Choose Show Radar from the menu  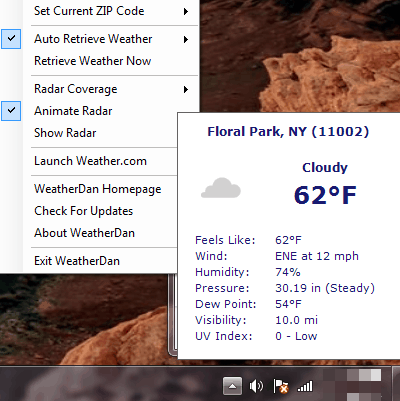65,133
